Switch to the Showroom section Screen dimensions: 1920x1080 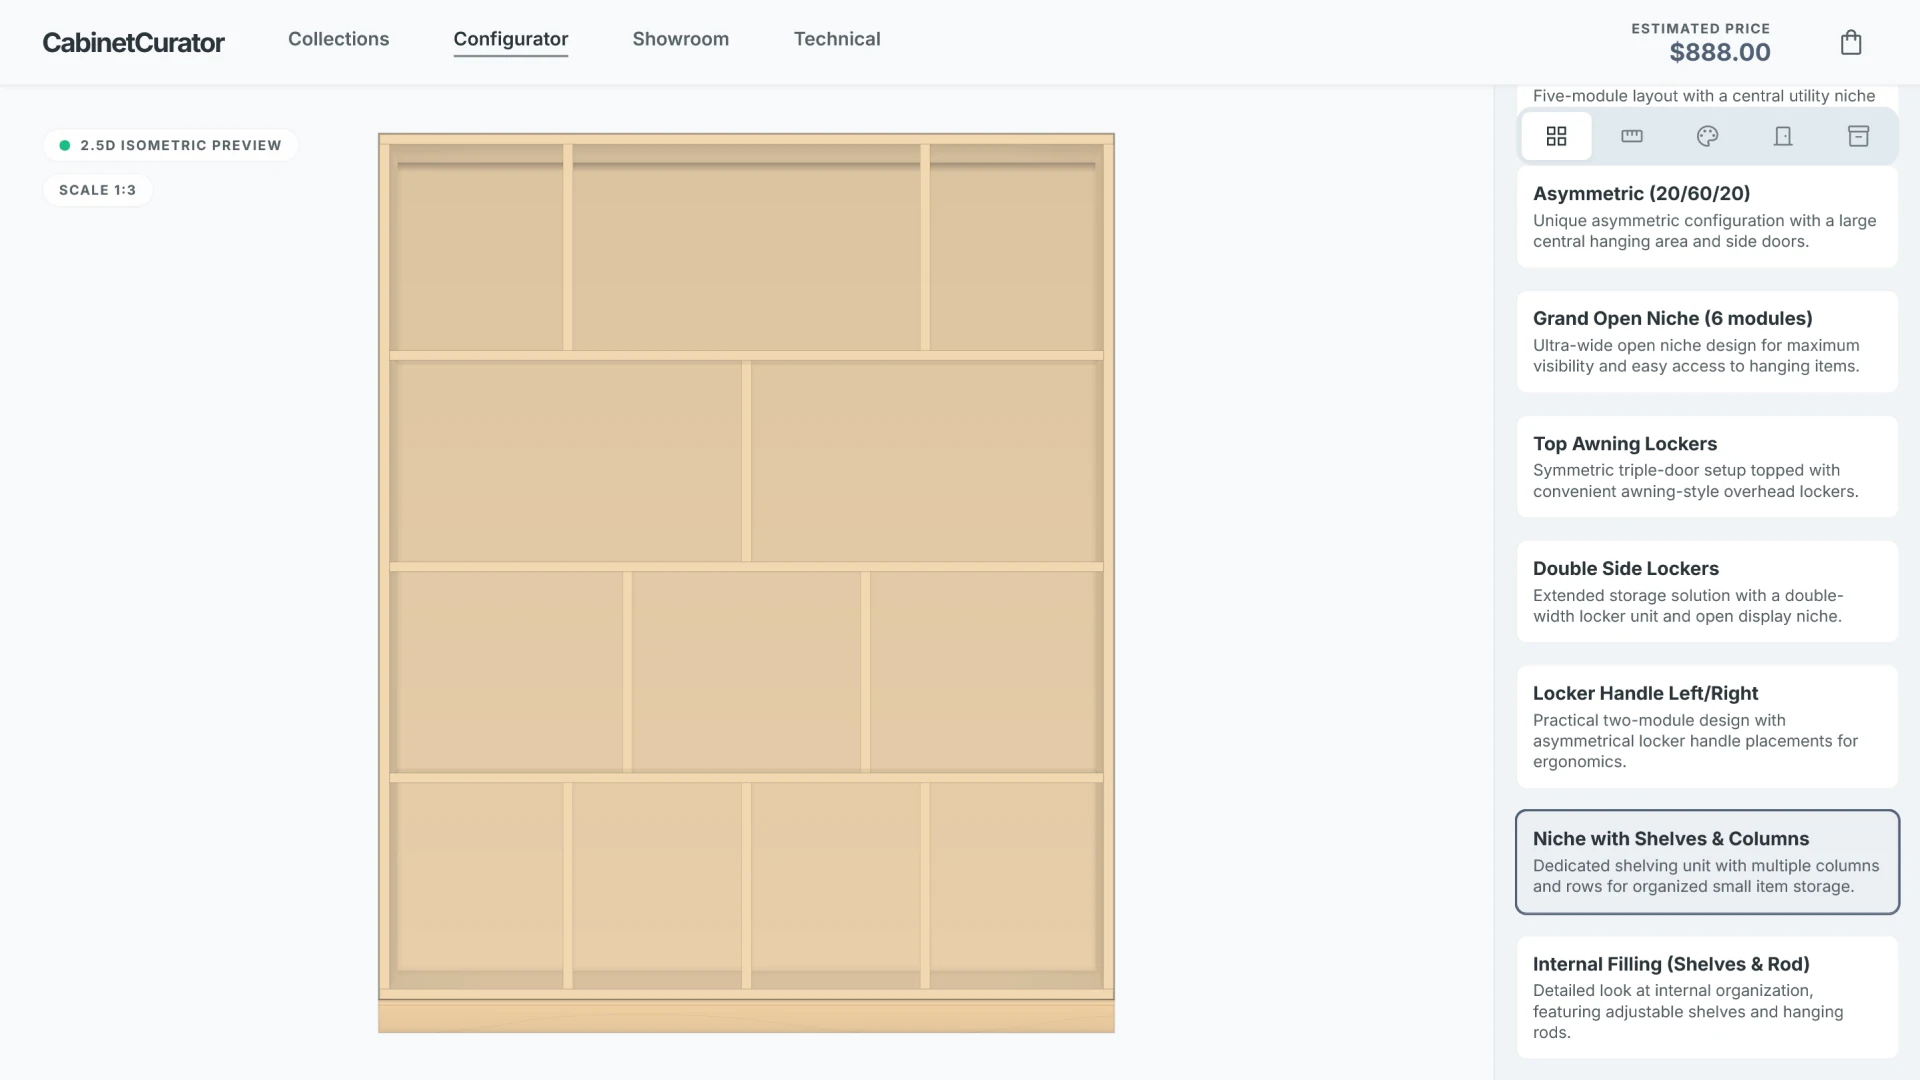[x=681, y=39]
